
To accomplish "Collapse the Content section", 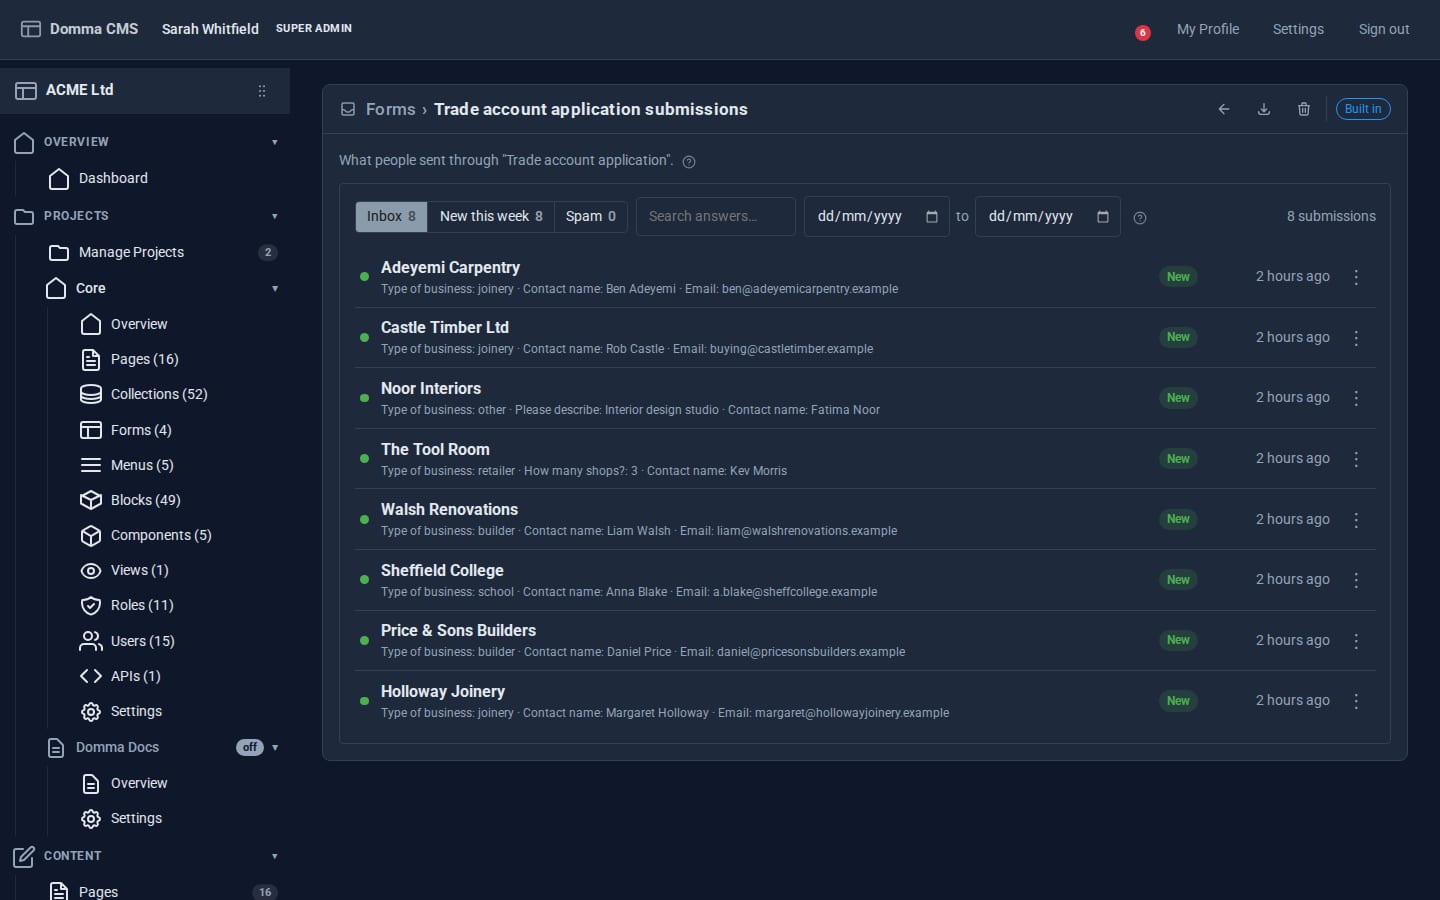I will (275, 856).
